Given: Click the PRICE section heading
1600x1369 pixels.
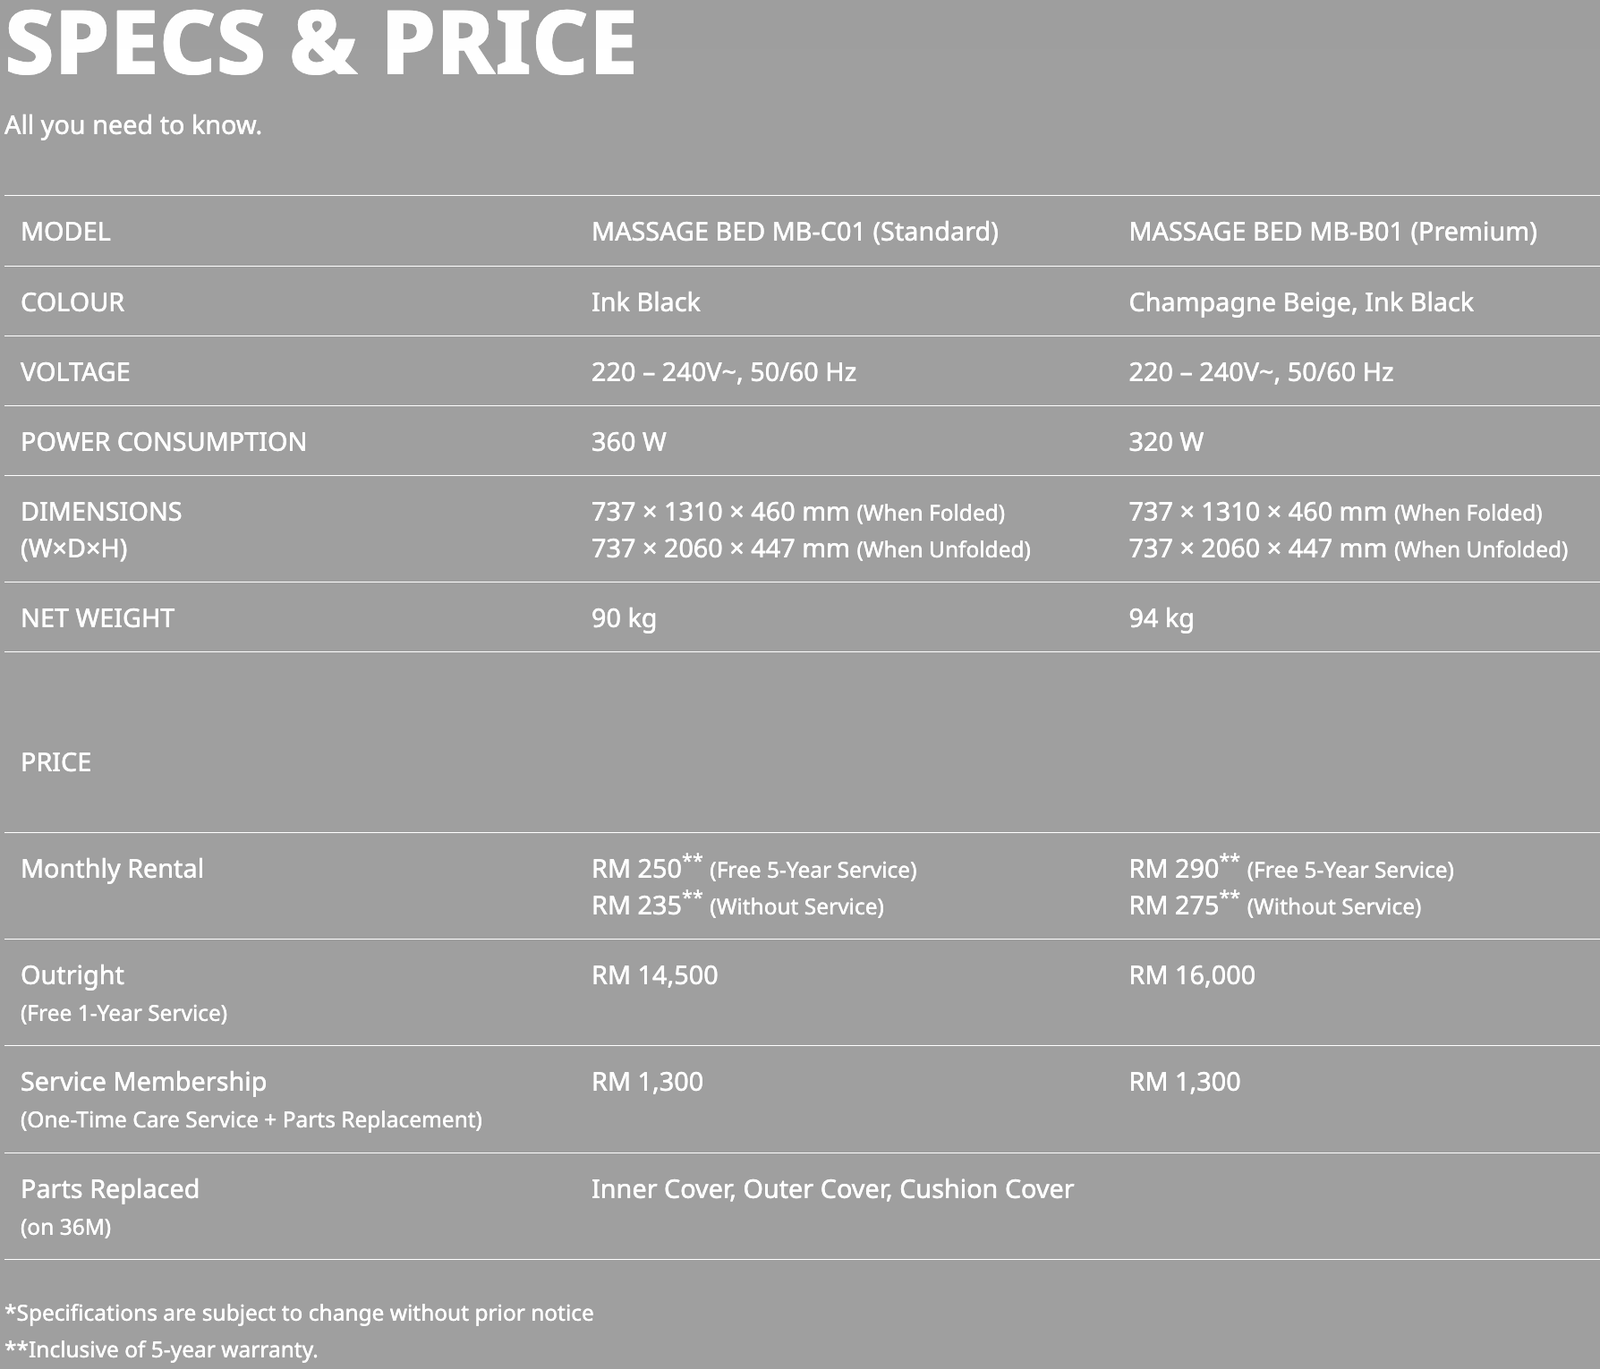Looking at the screenshot, I should 56,762.
